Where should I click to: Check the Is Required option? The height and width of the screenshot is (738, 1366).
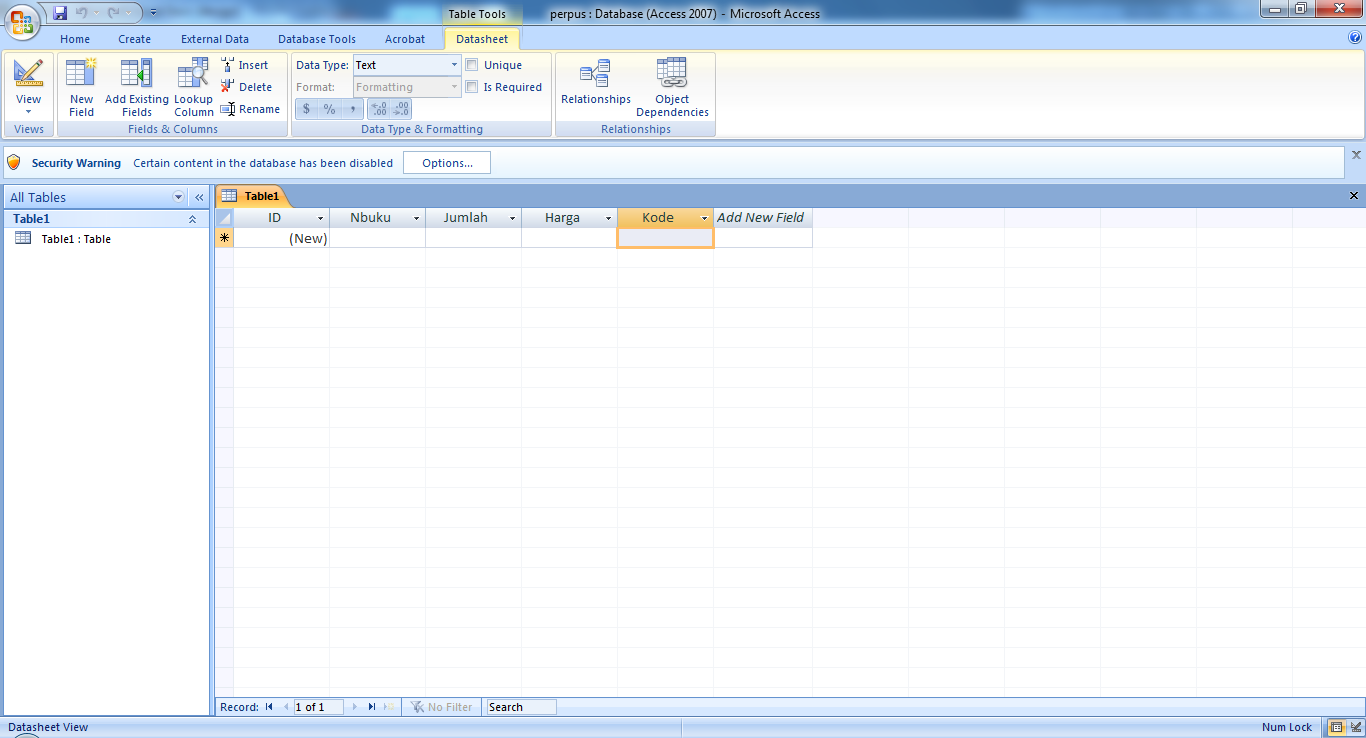(x=471, y=86)
